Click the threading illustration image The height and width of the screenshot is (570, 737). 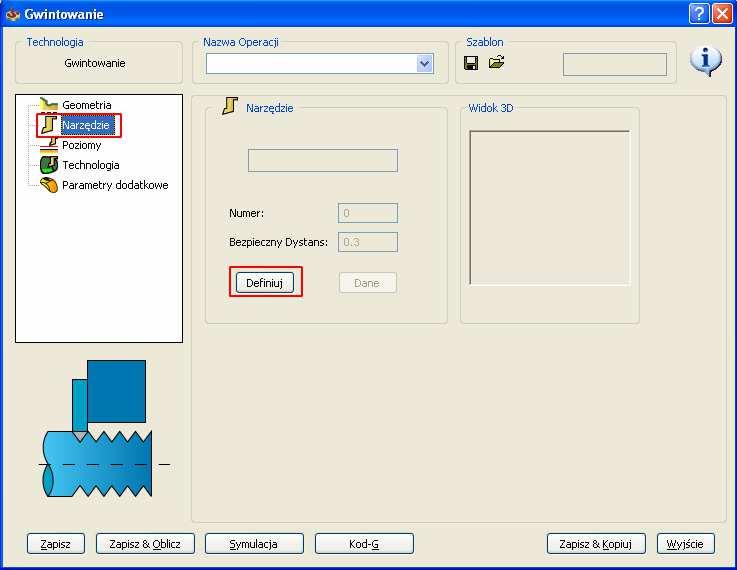[104, 429]
